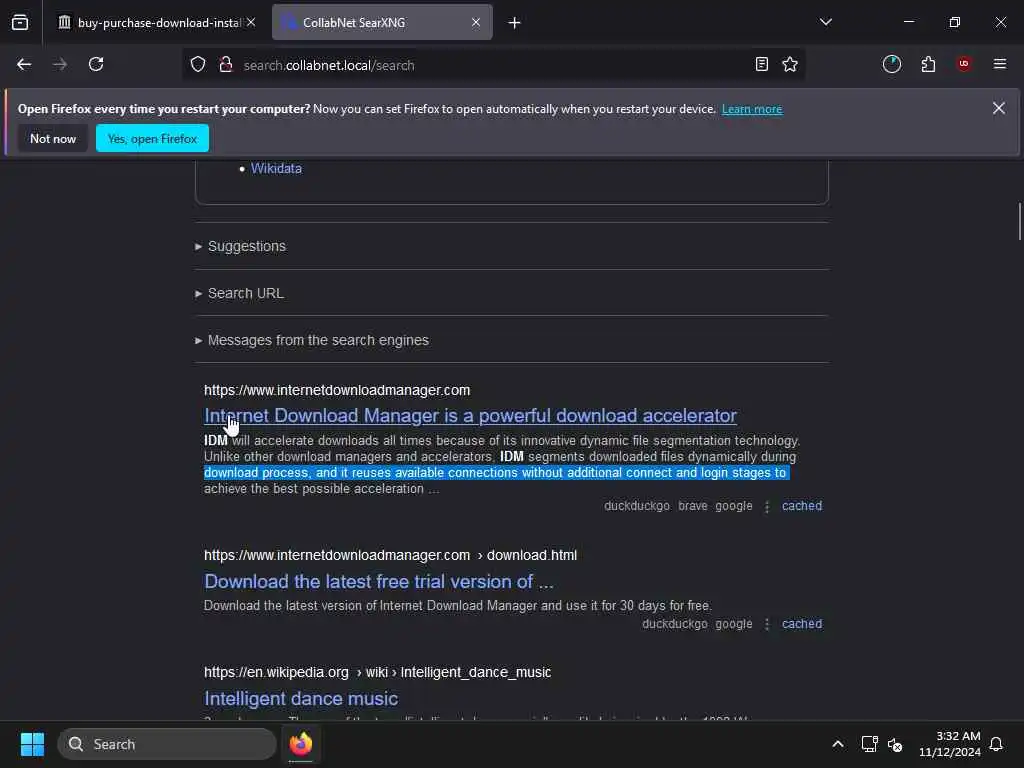Open the Firefox View icon in tab strip
Viewport: 1024px width, 768px height.
(x=20, y=23)
